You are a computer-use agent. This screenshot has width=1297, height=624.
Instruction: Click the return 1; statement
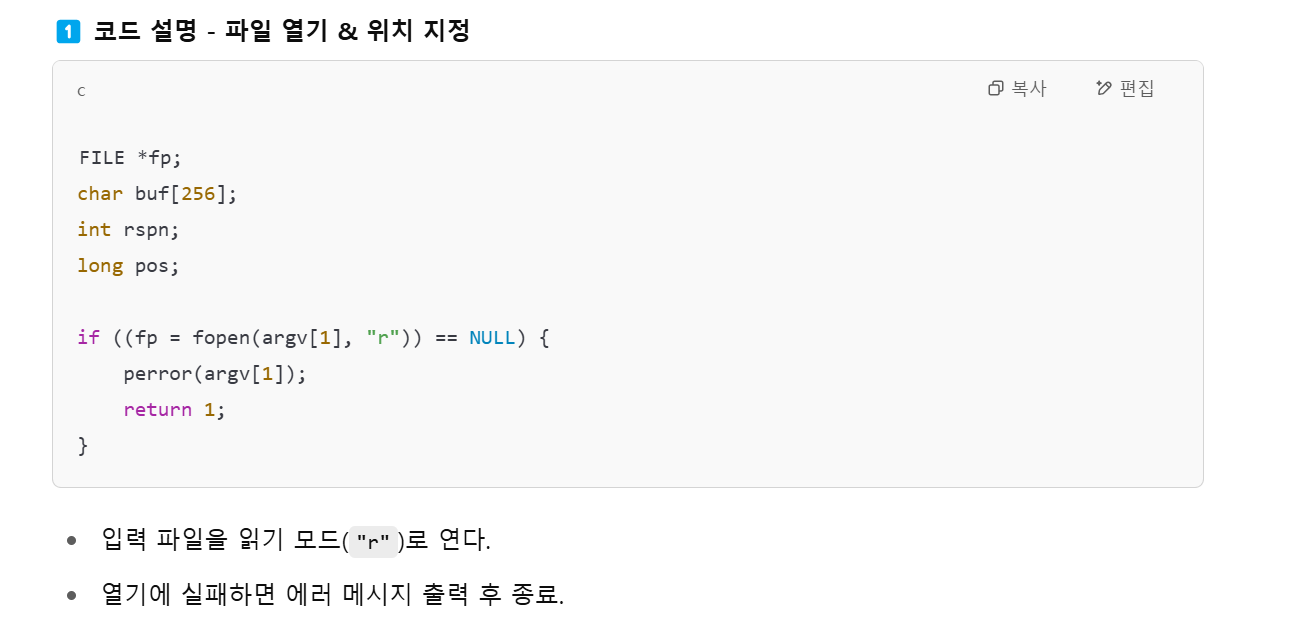pos(175,410)
